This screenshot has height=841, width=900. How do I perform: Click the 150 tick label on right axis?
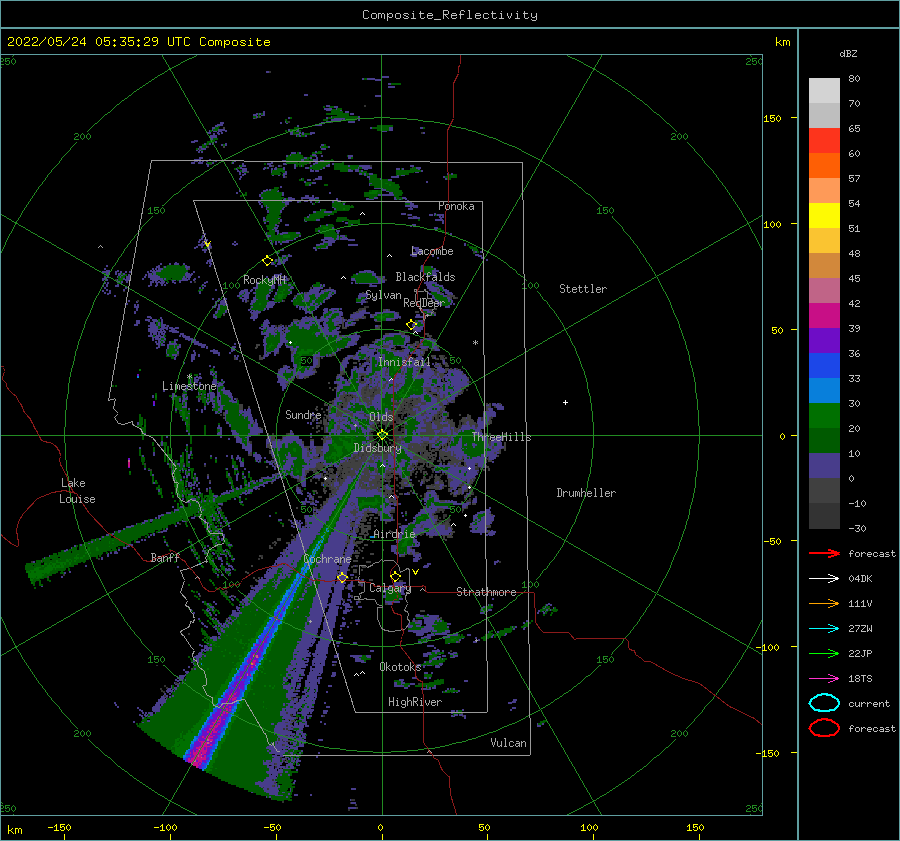pyautogui.click(x=772, y=118)
